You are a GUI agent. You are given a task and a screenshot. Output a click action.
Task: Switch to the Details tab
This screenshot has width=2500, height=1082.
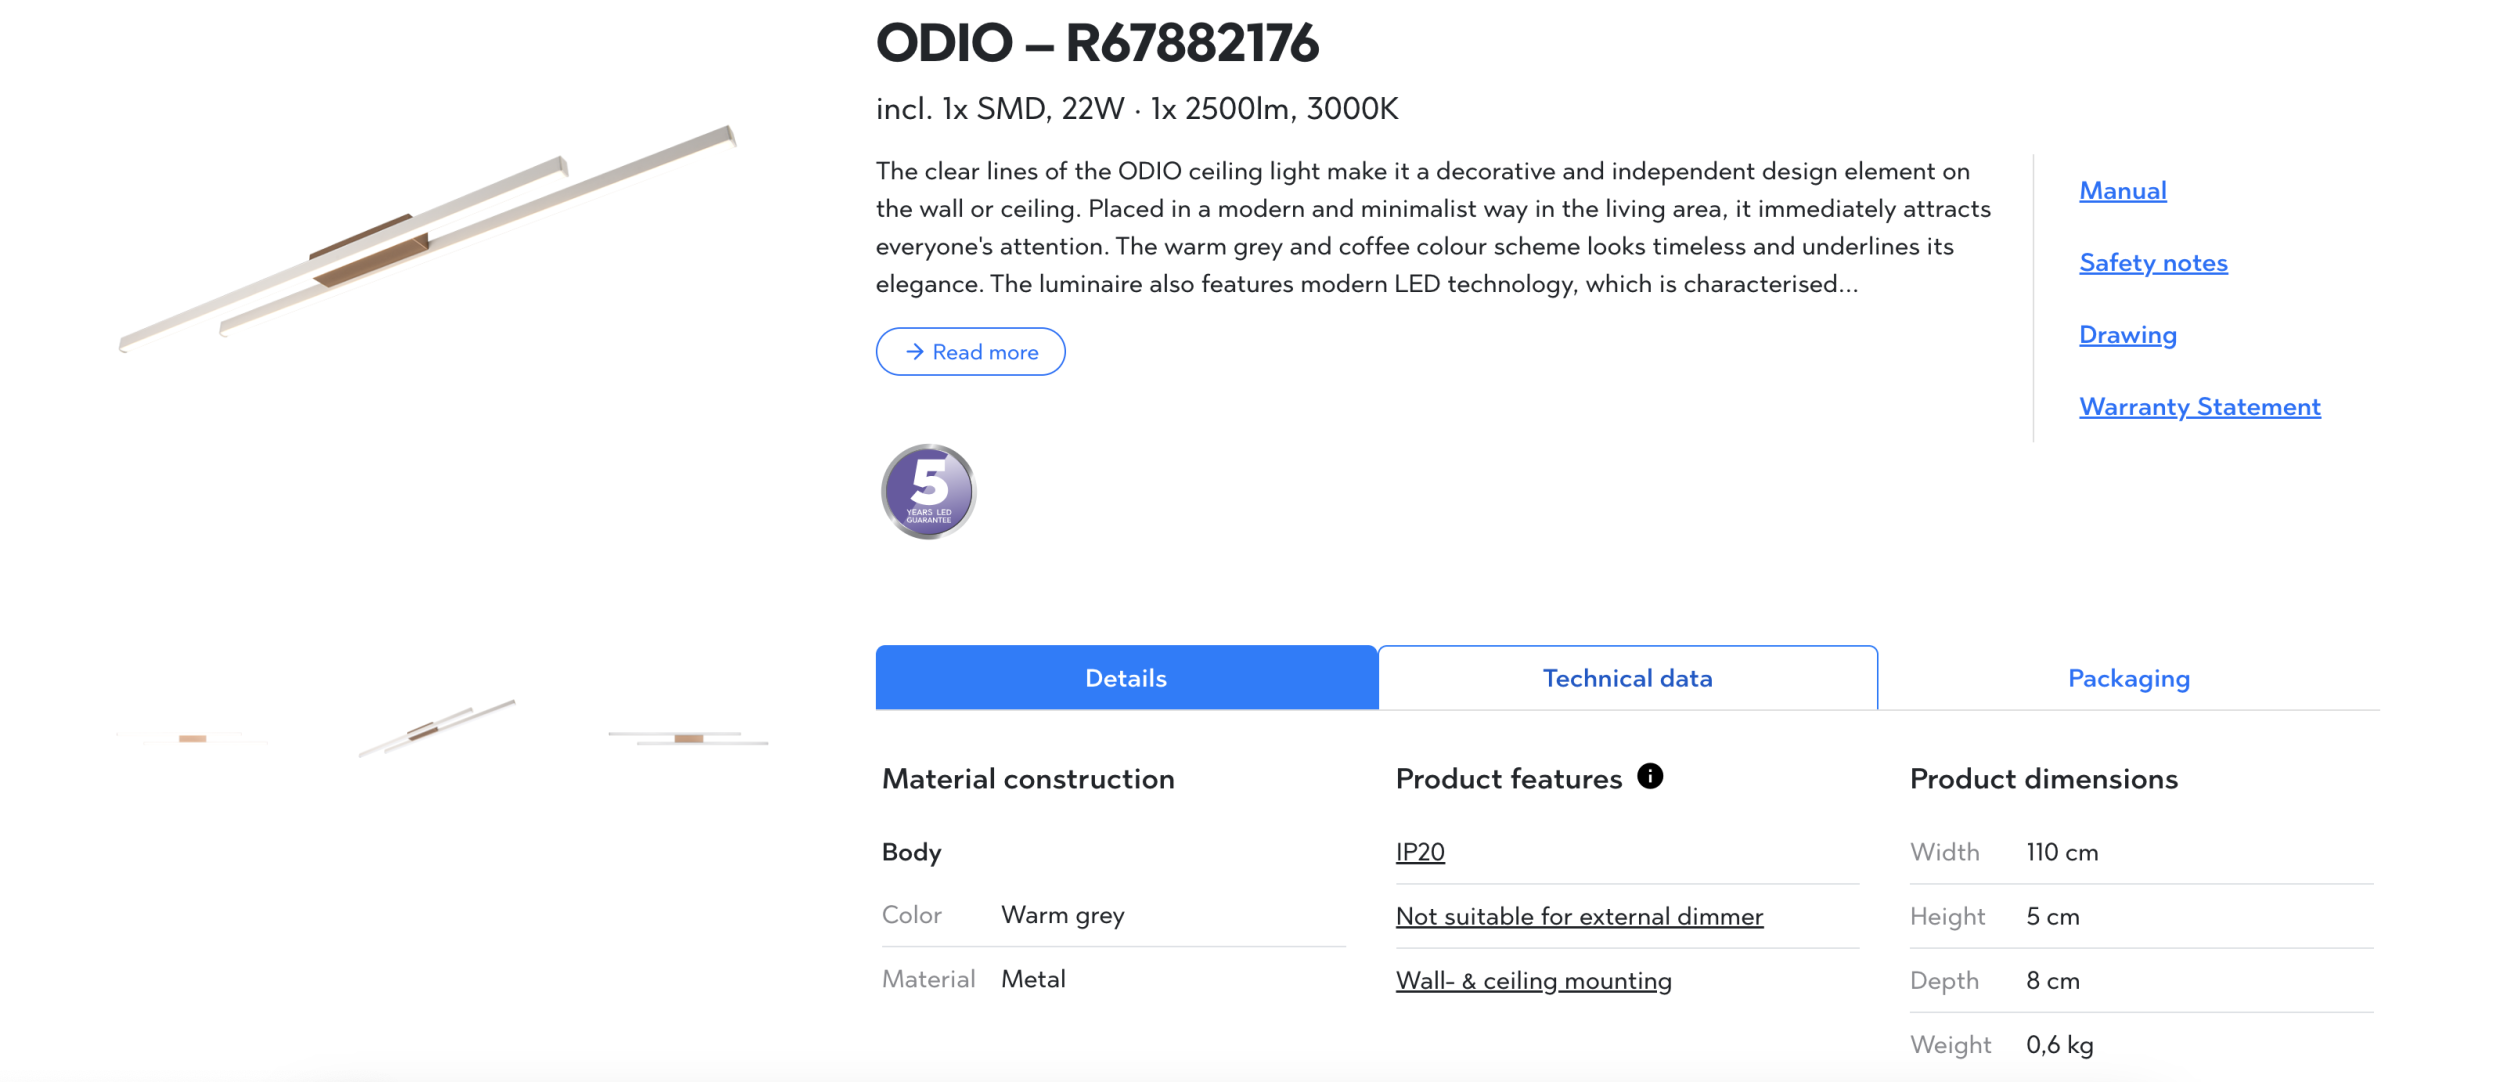click(x=1126, y=678)
